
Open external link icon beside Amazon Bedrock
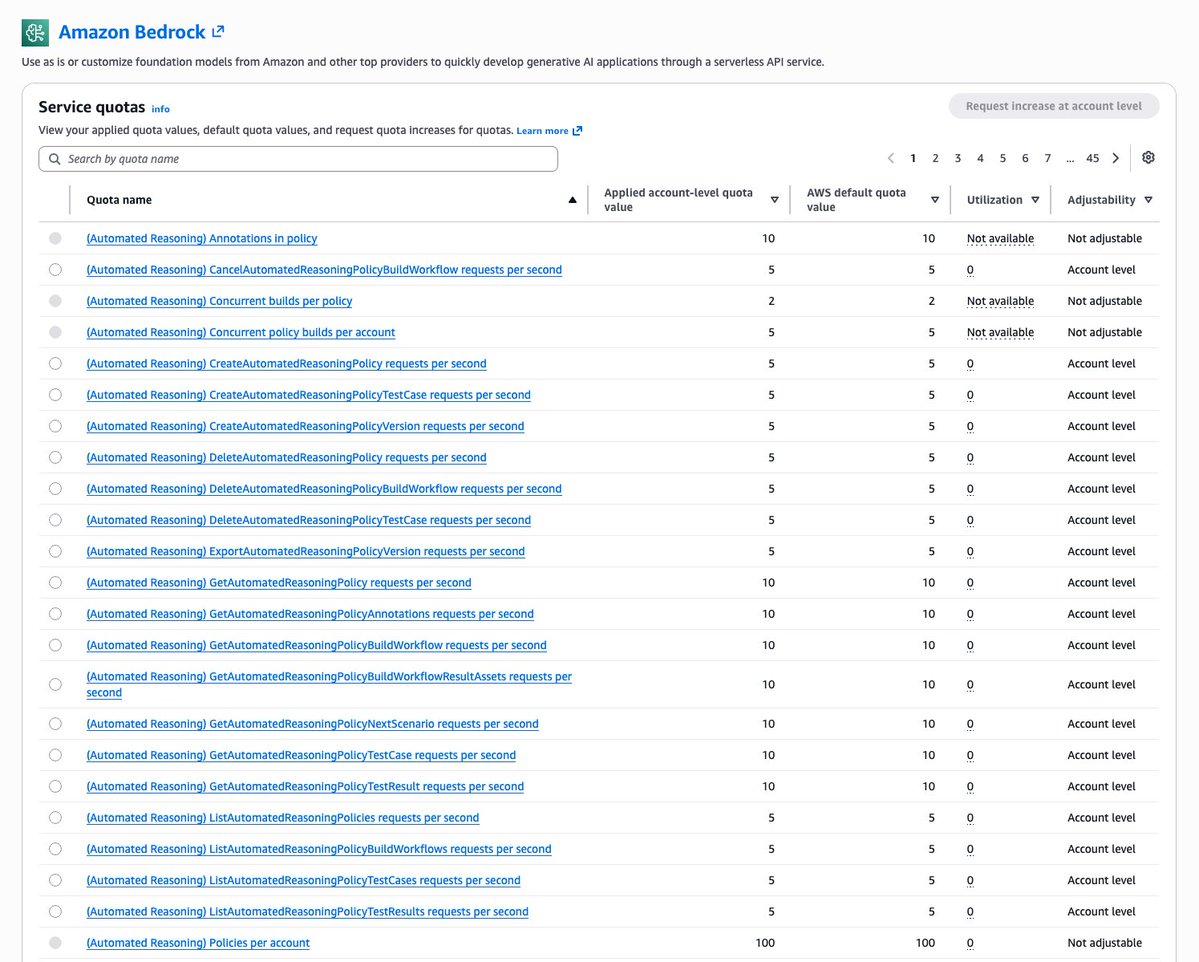click(218, 31)
